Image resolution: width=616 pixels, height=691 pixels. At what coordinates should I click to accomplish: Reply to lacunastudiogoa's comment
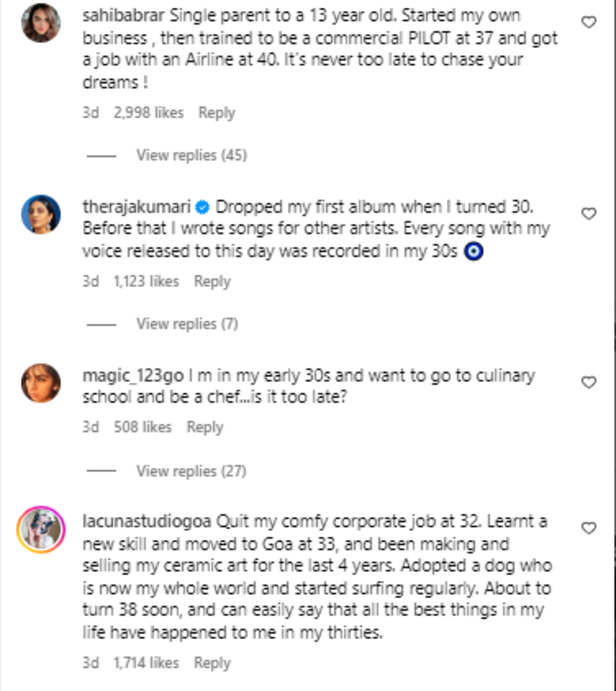212,662
